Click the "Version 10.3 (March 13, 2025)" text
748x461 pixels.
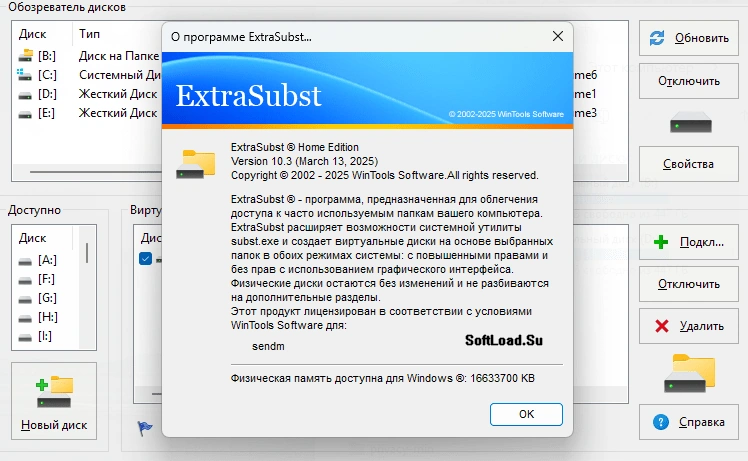[x=304, y=161]
